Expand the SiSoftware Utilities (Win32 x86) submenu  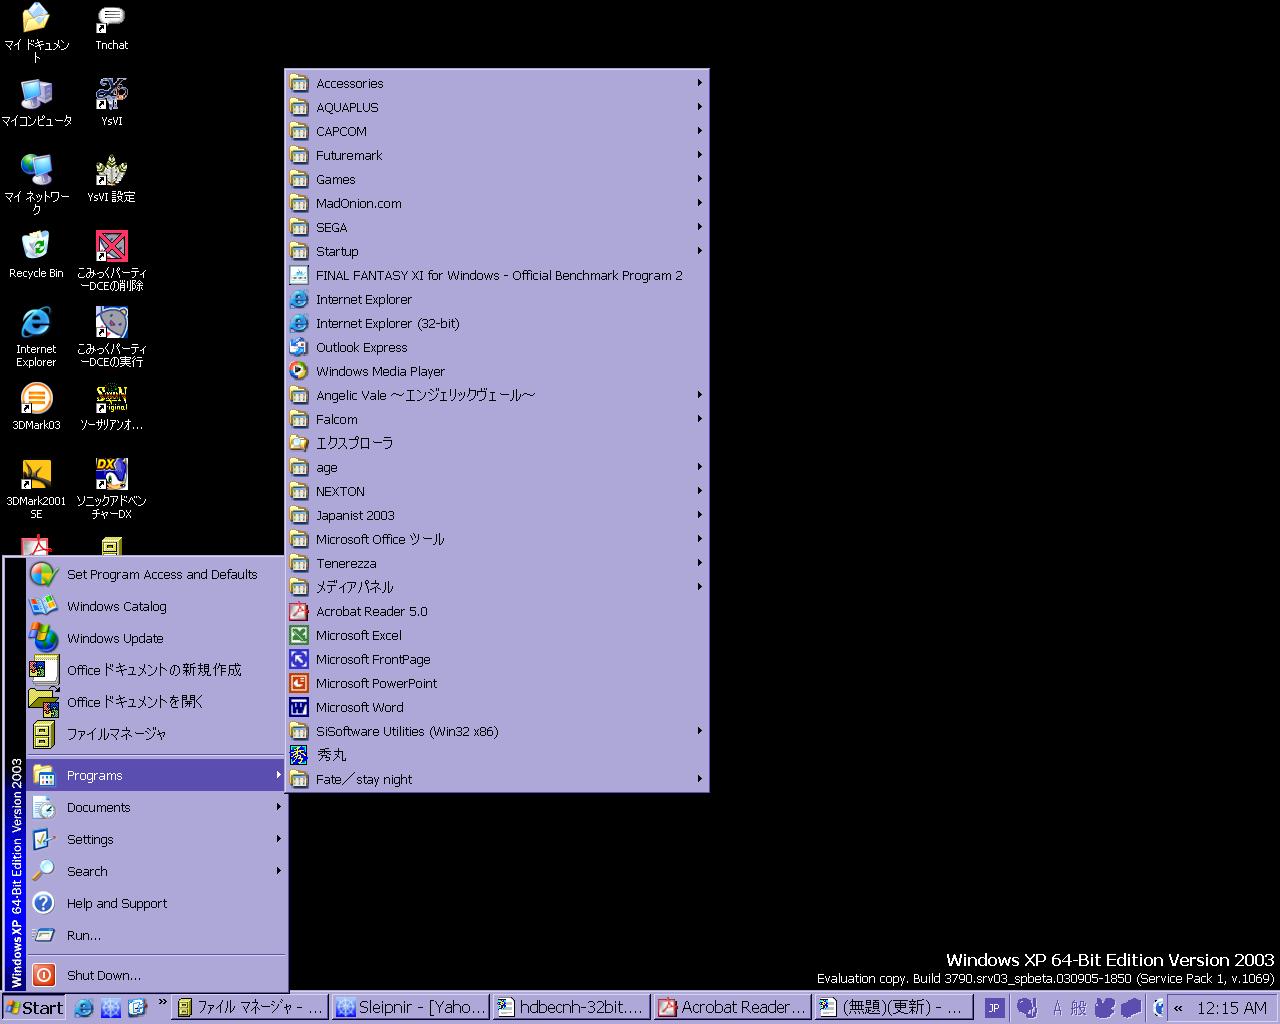[497, 731]
